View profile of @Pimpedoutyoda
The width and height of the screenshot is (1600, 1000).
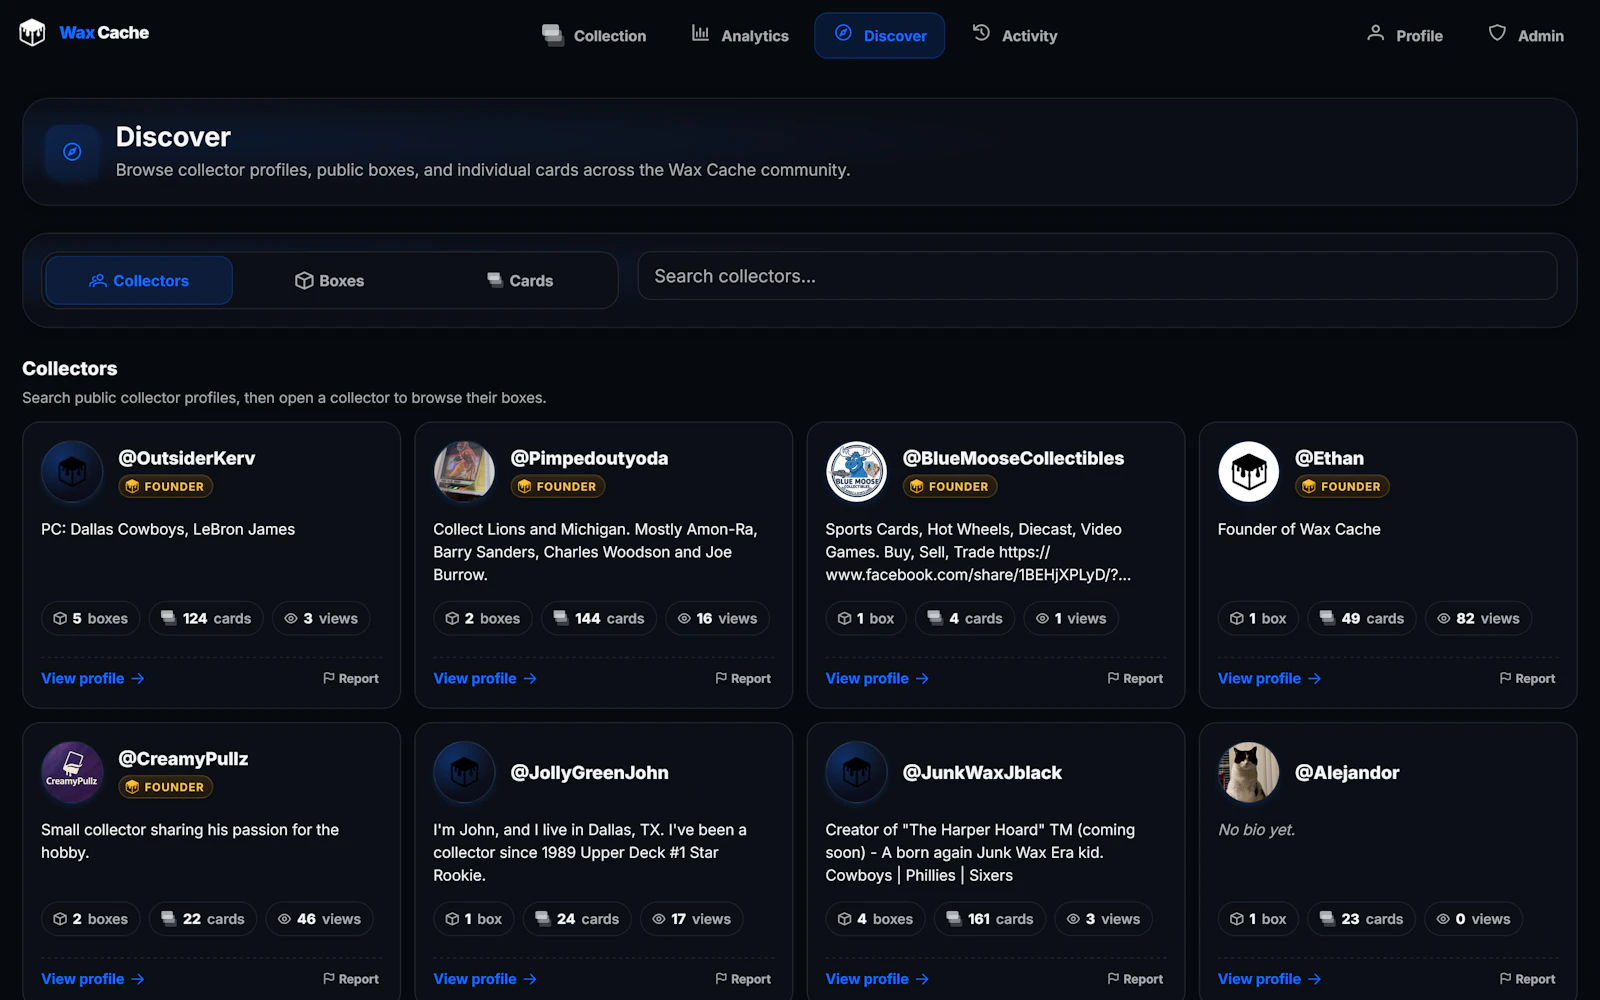pyautogui.click(x=485, y=678)
